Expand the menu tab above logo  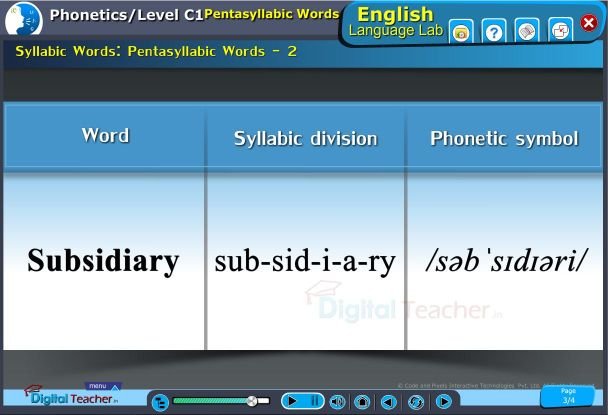(x=103, y=386)
